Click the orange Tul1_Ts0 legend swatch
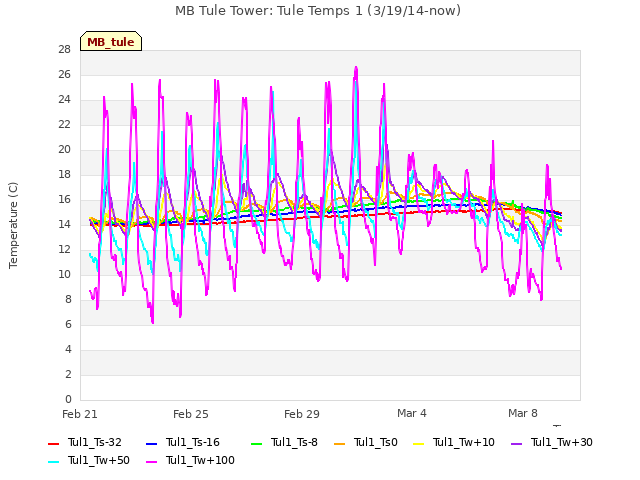The height and width of the screenshot is (480, 640). pyautogui.click(x=340, y=444)
